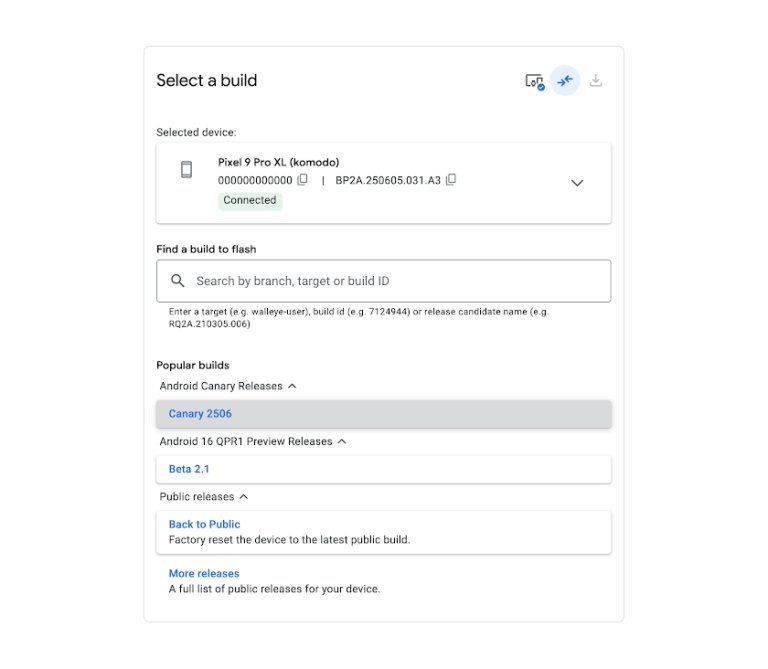Collapse Android 16 QPR1 Preview Releases section
The height and width of the screenshot is (669, 768).
click(342, 441)
